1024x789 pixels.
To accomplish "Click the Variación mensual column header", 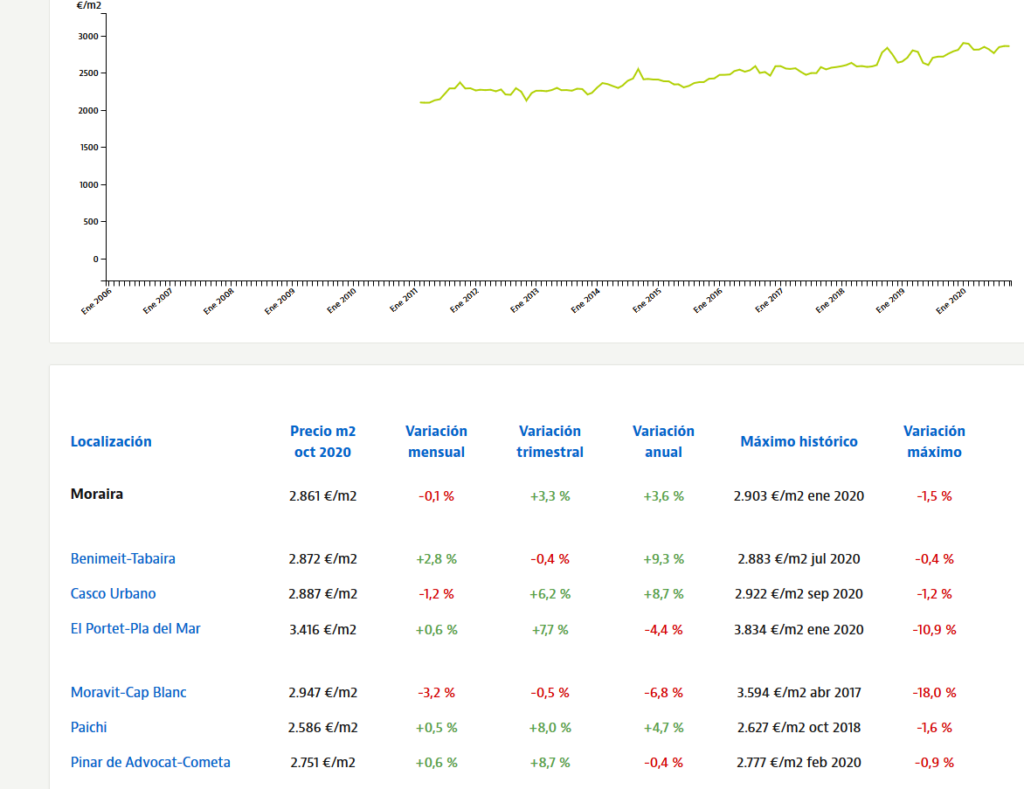I will point(436,441).
